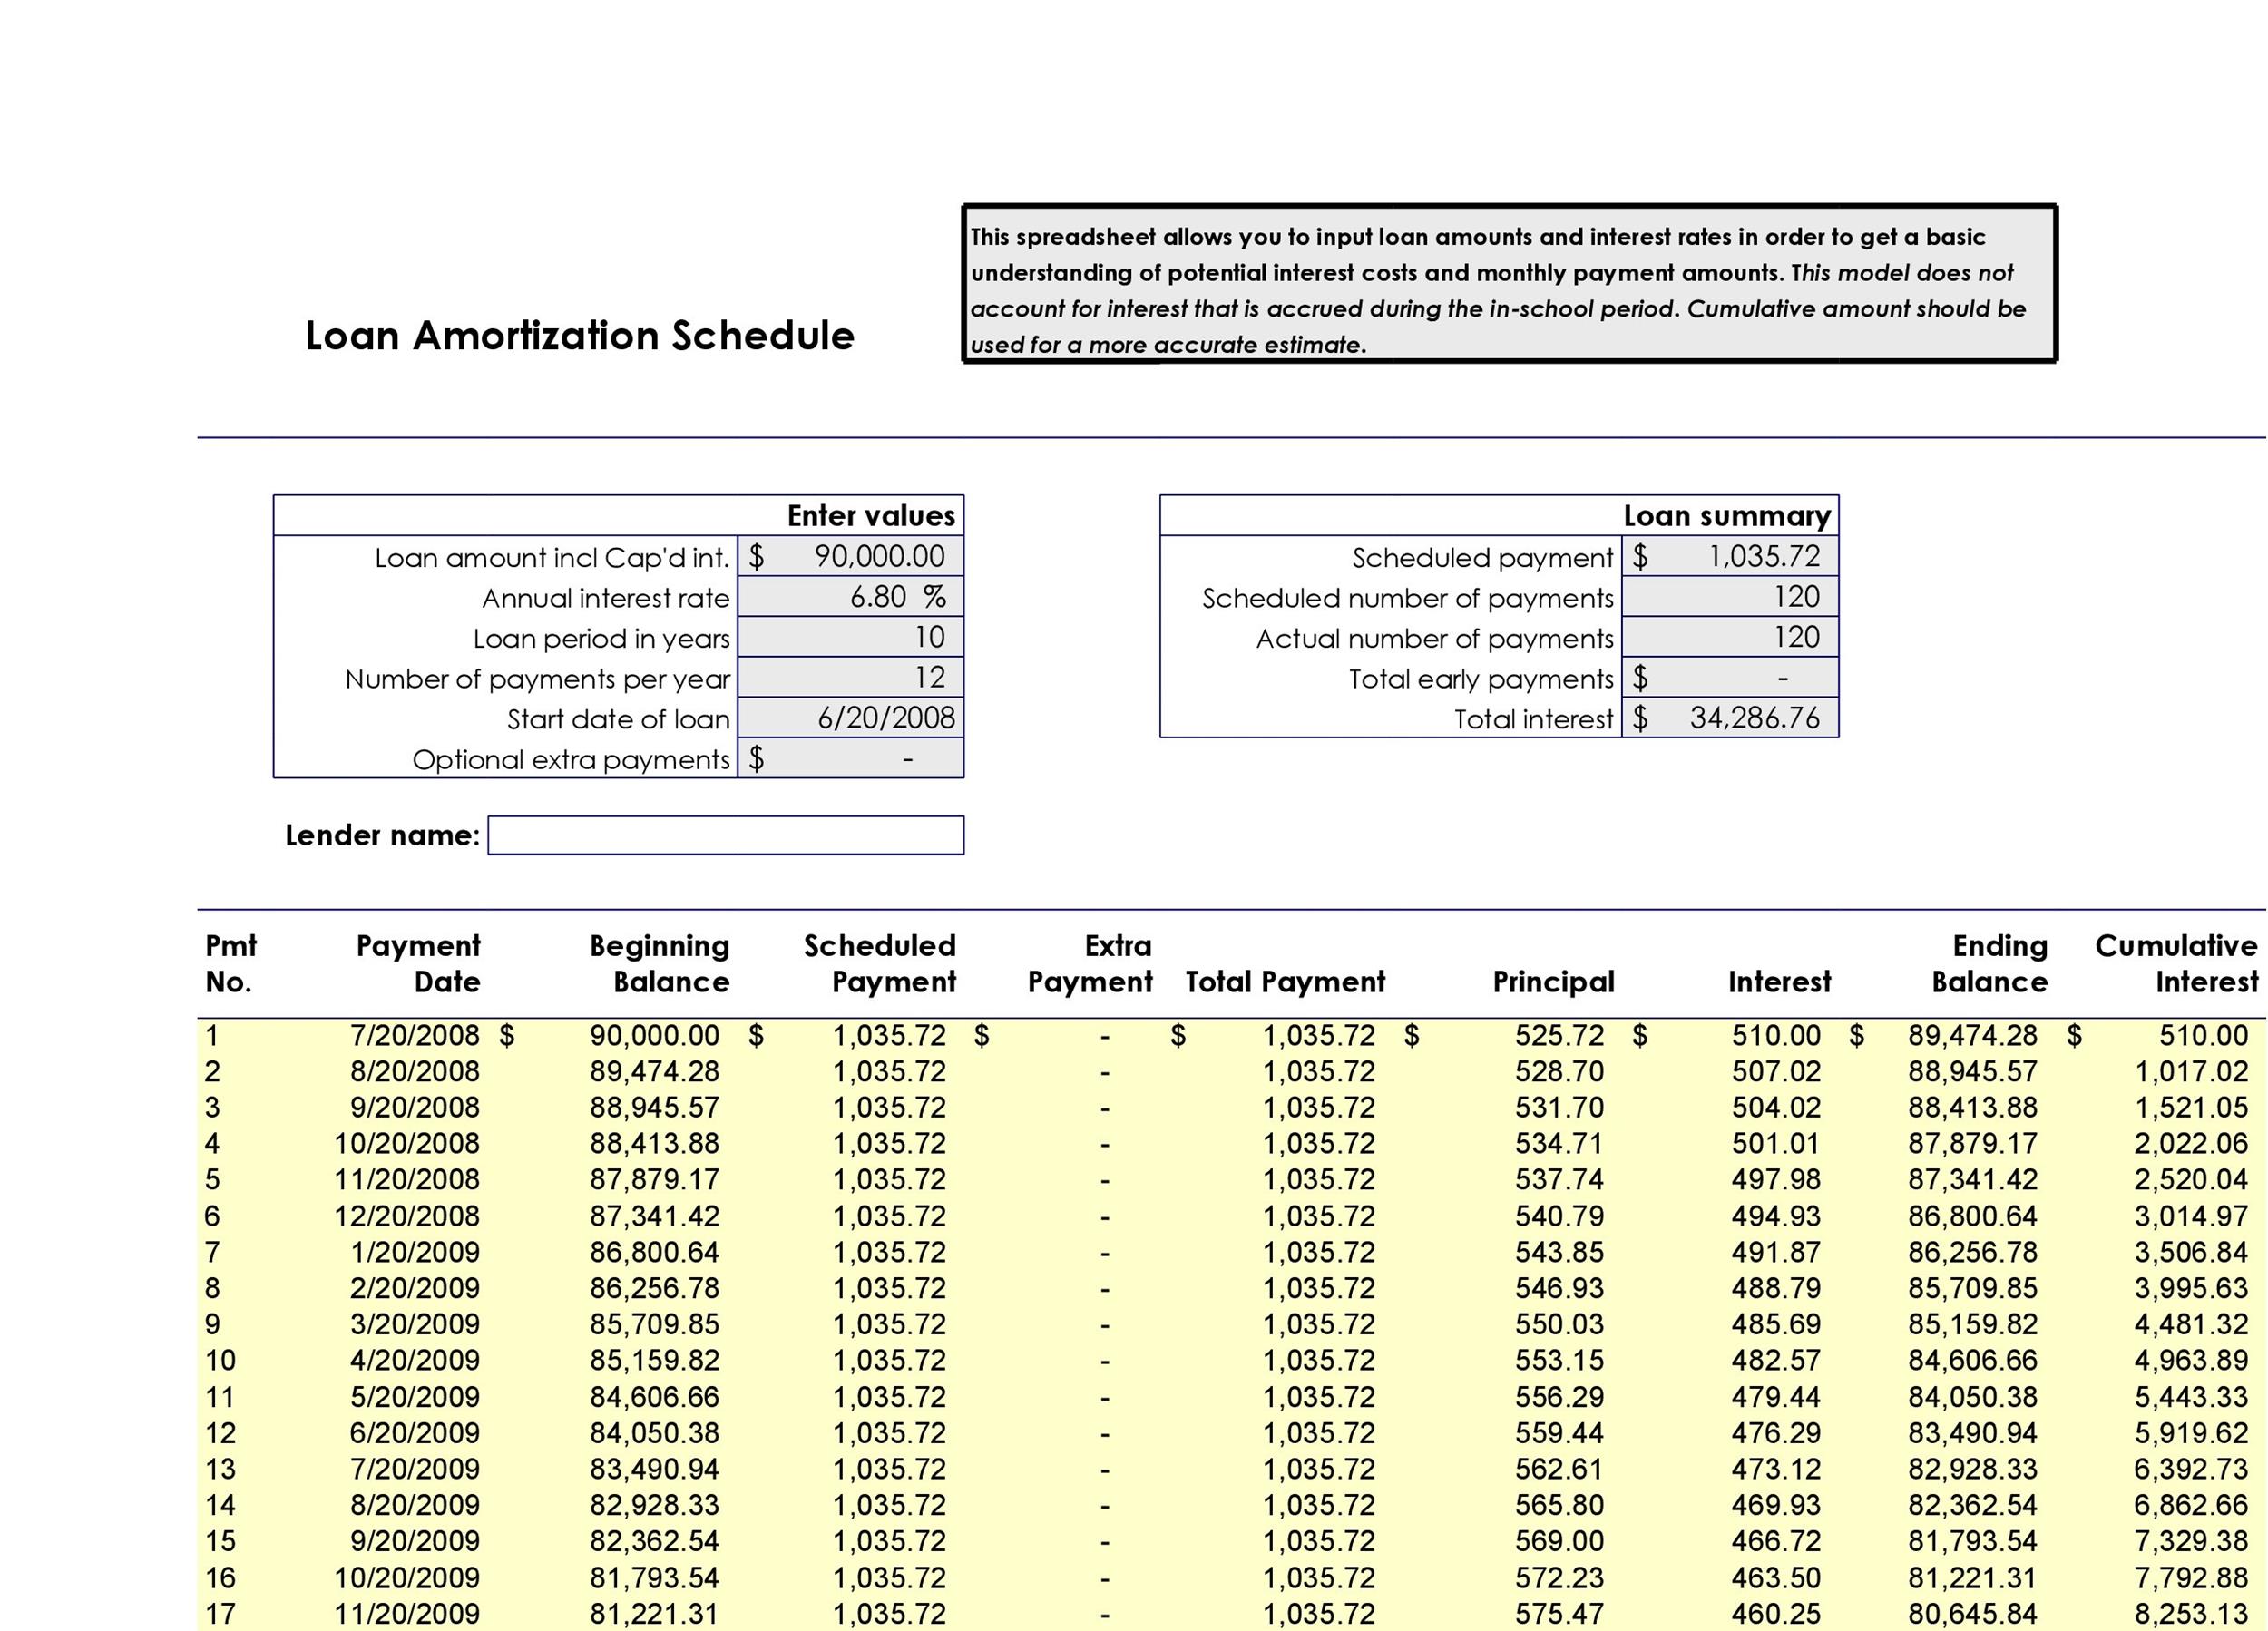Screen dimensions: 2268x1631
Task: Click the Cumulative Interest column header
Action: point(2176,963)
